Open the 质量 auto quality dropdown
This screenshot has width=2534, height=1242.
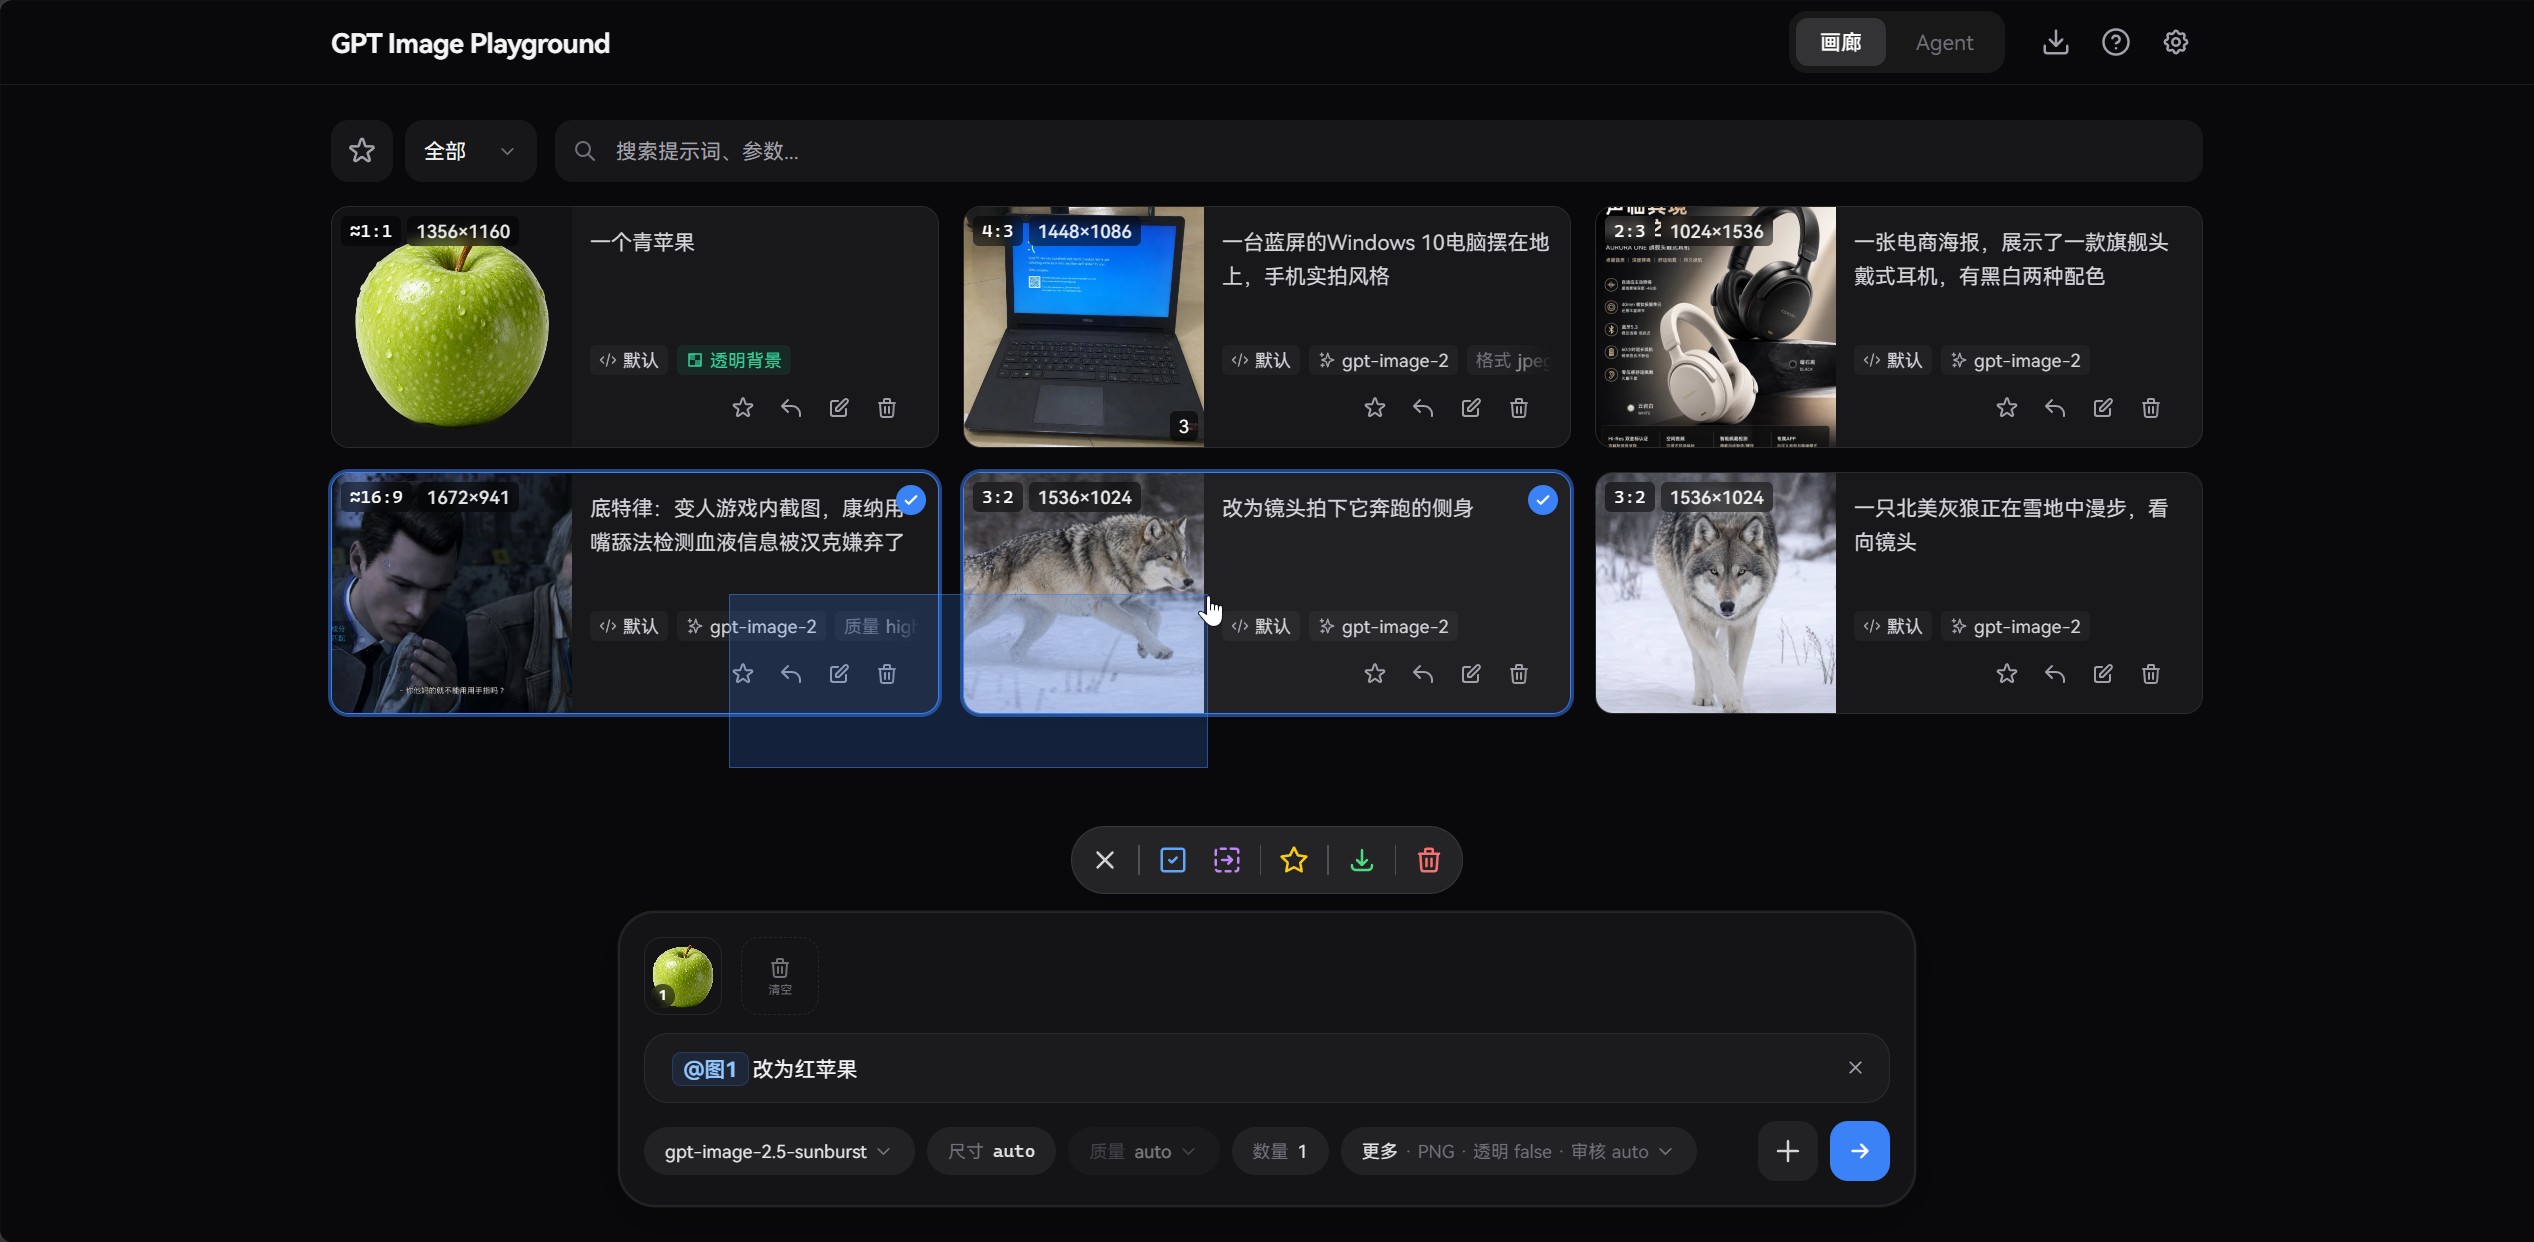point(1144,1151)
